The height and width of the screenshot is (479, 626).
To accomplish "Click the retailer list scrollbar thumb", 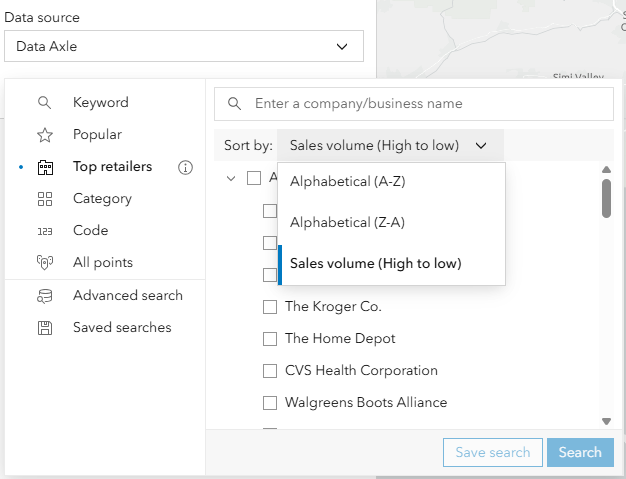I will click(606, 198).
